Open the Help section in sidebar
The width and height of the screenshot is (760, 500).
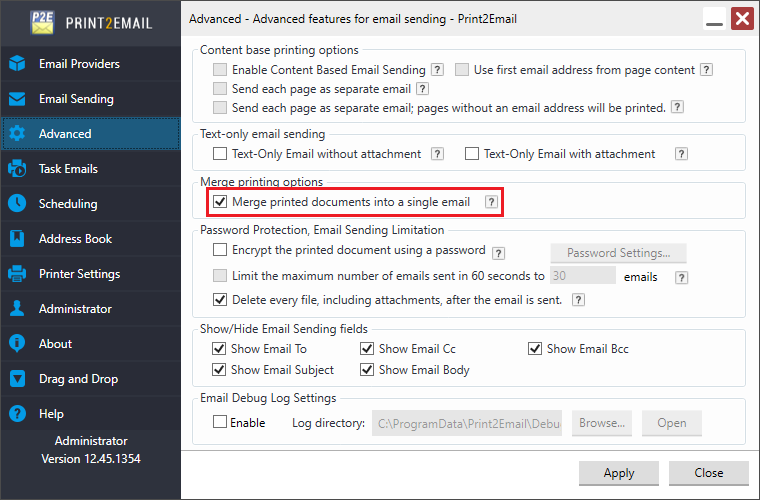coord(51,414)
